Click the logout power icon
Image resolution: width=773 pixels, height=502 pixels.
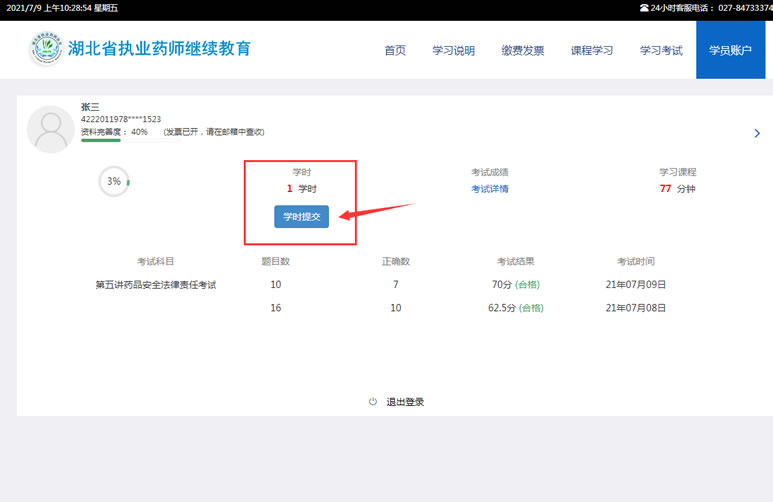tap(373, 401)
